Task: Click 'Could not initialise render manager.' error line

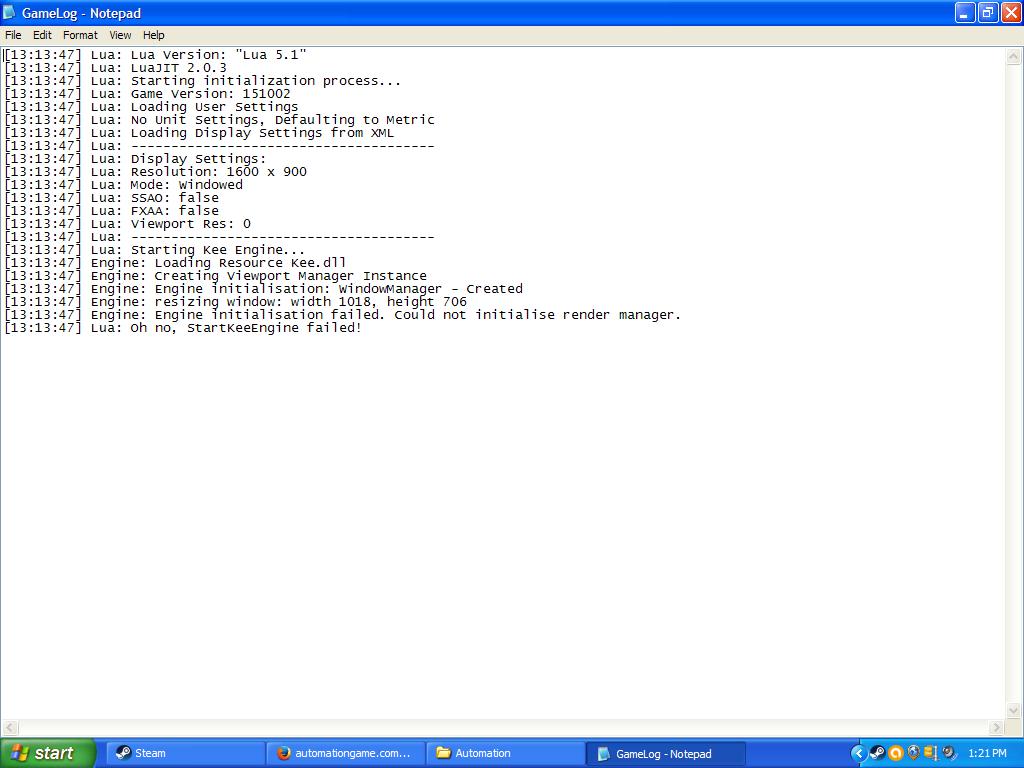Action: click(342, 315)
